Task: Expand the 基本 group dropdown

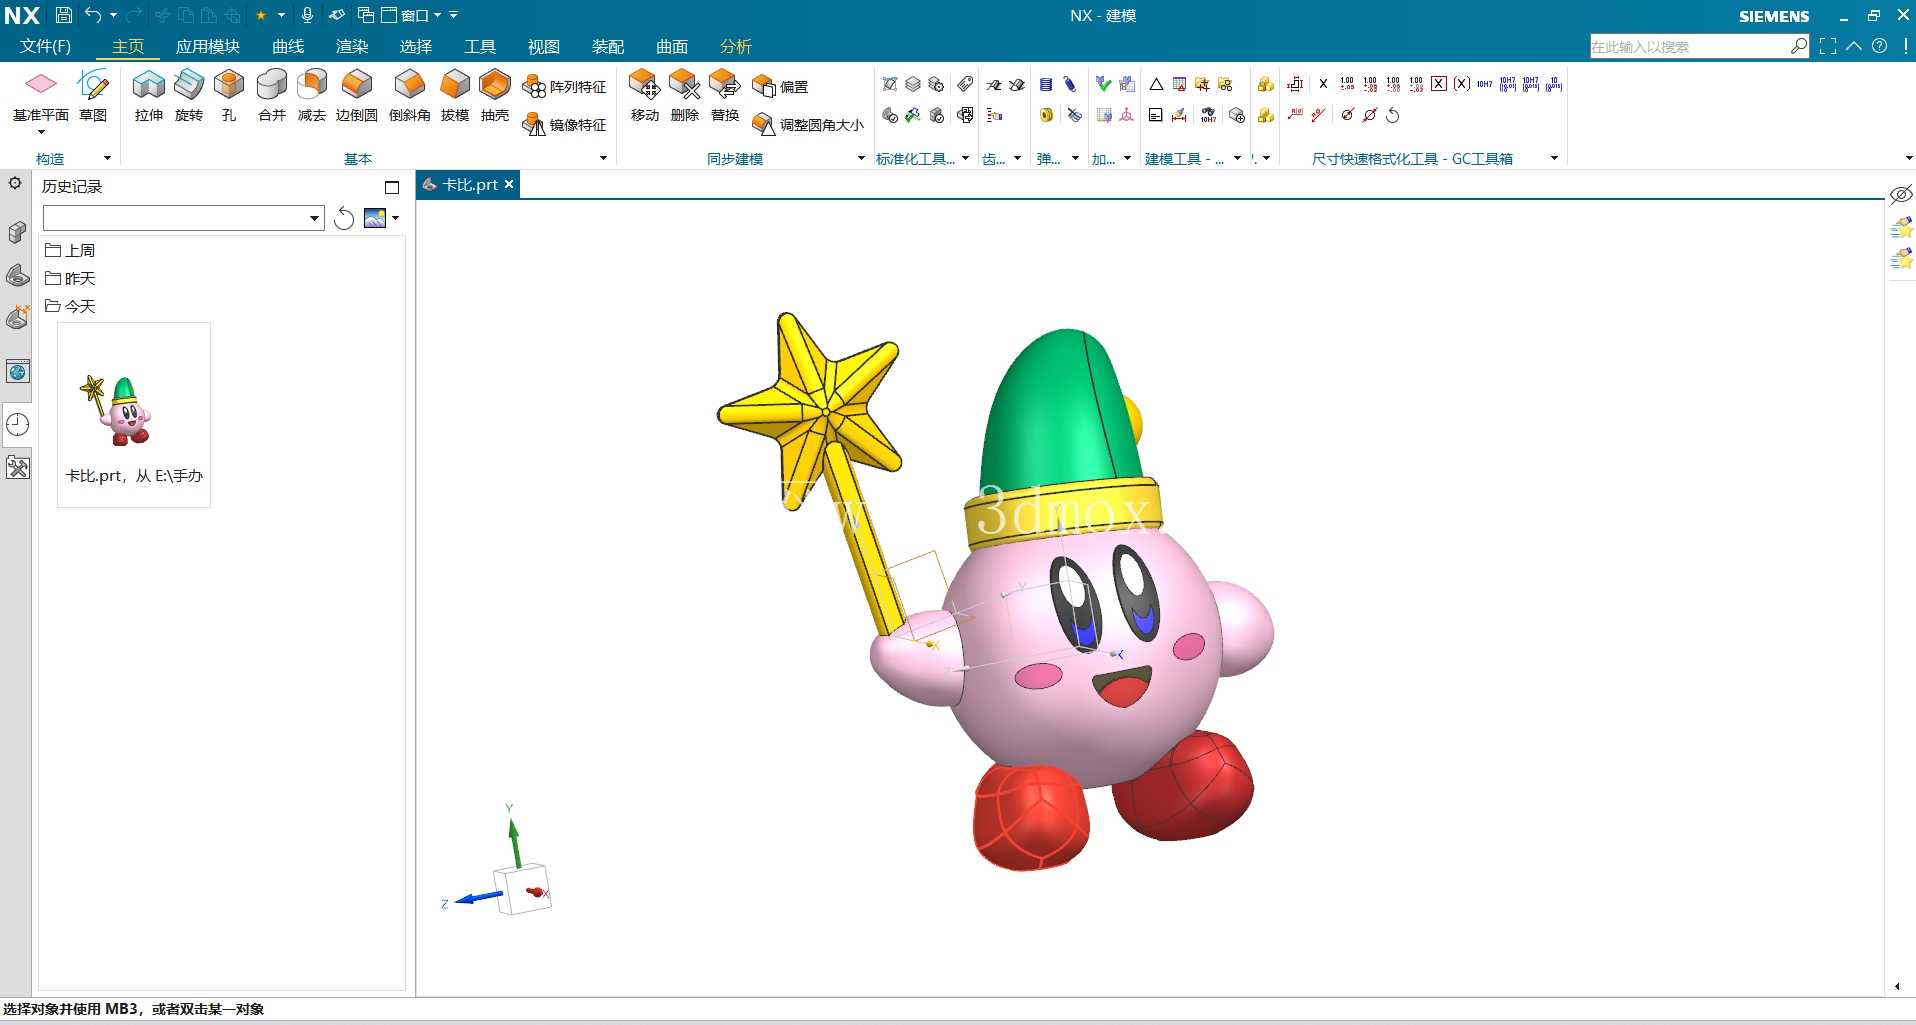Action: 603,158
